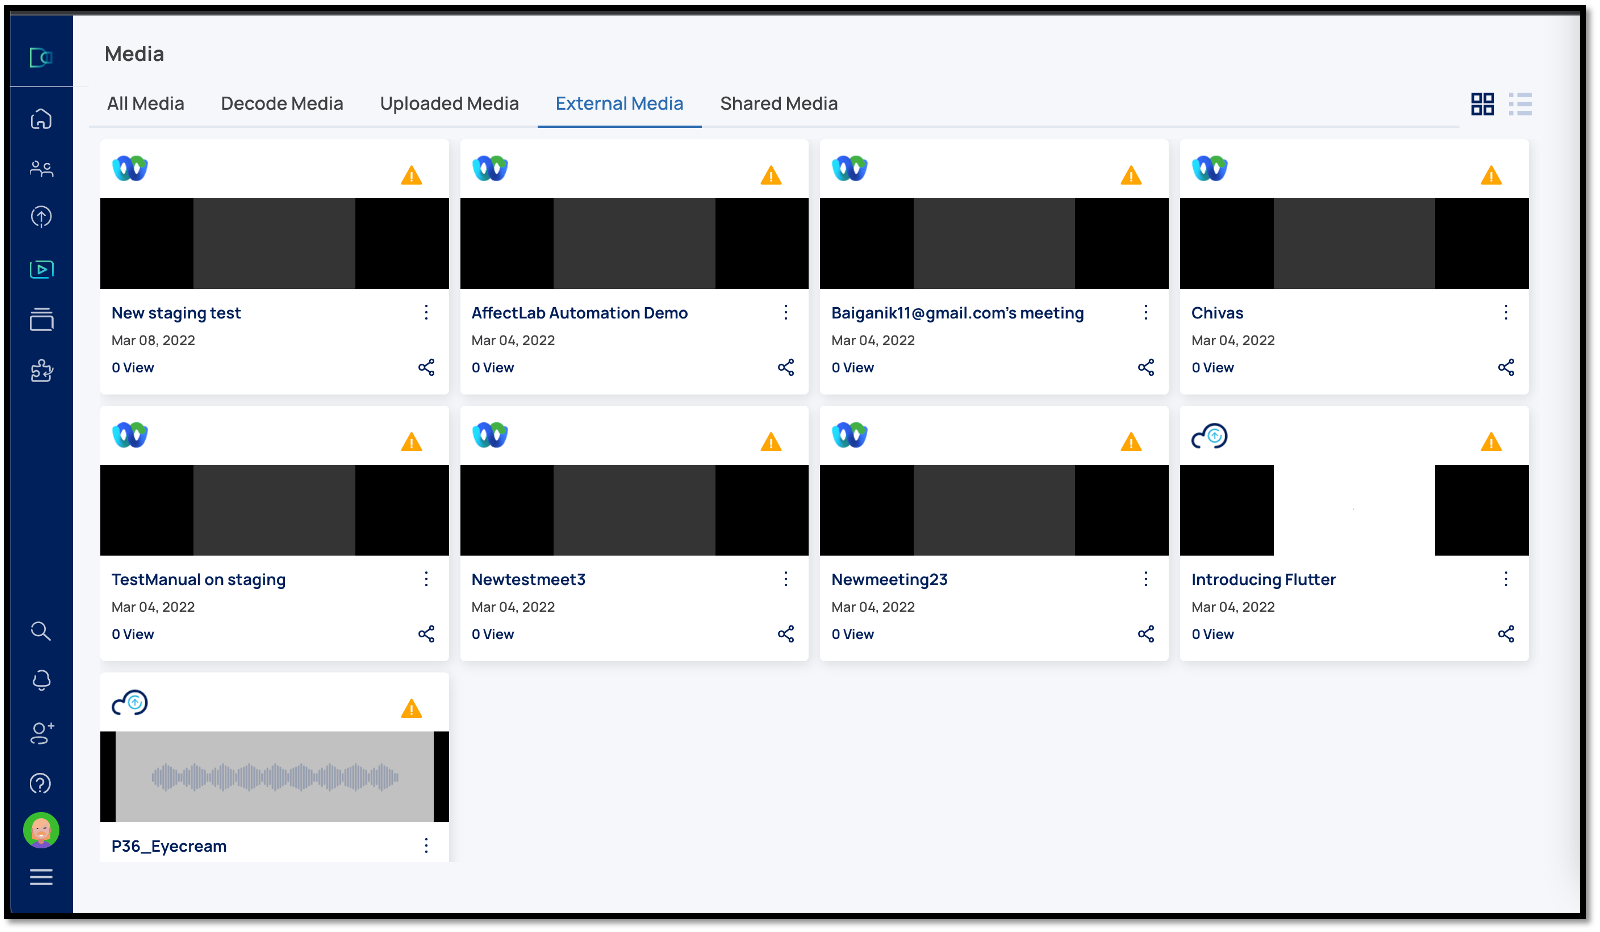Open options menu for Introducing Flutter
Screen dimensions: 1600x932
point(1506,579)
